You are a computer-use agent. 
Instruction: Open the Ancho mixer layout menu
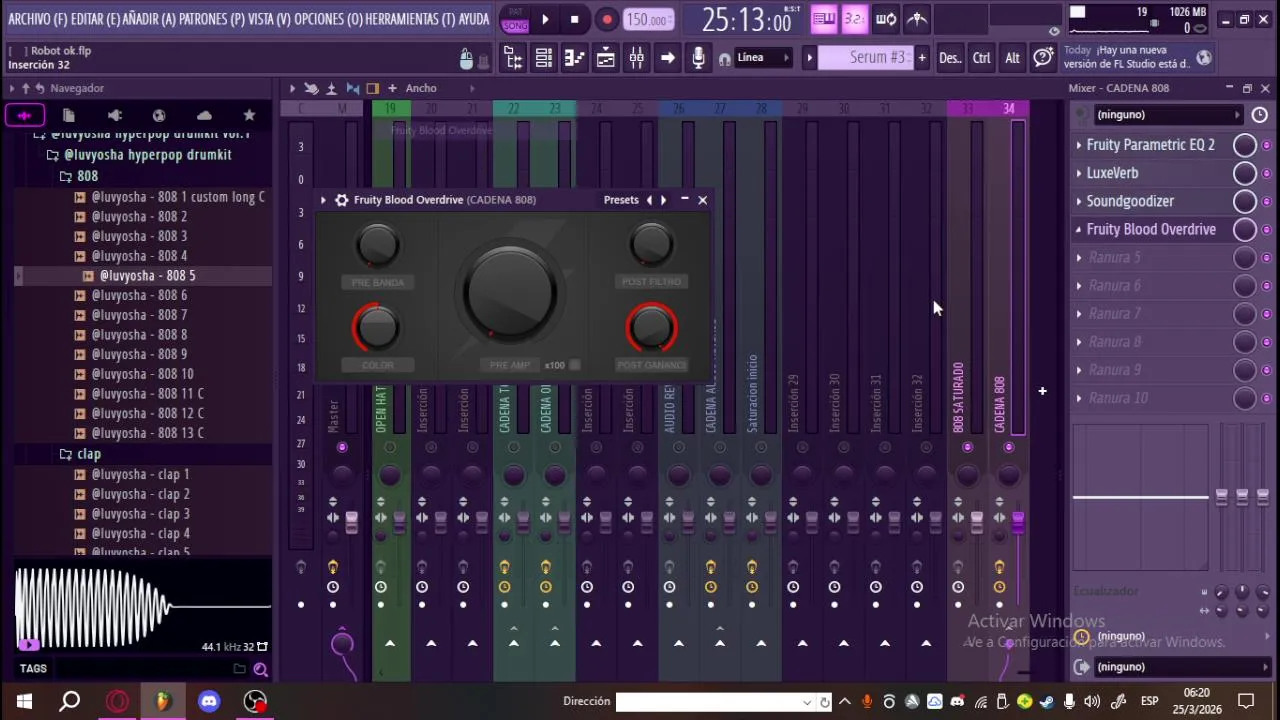(x=421, y=88)
